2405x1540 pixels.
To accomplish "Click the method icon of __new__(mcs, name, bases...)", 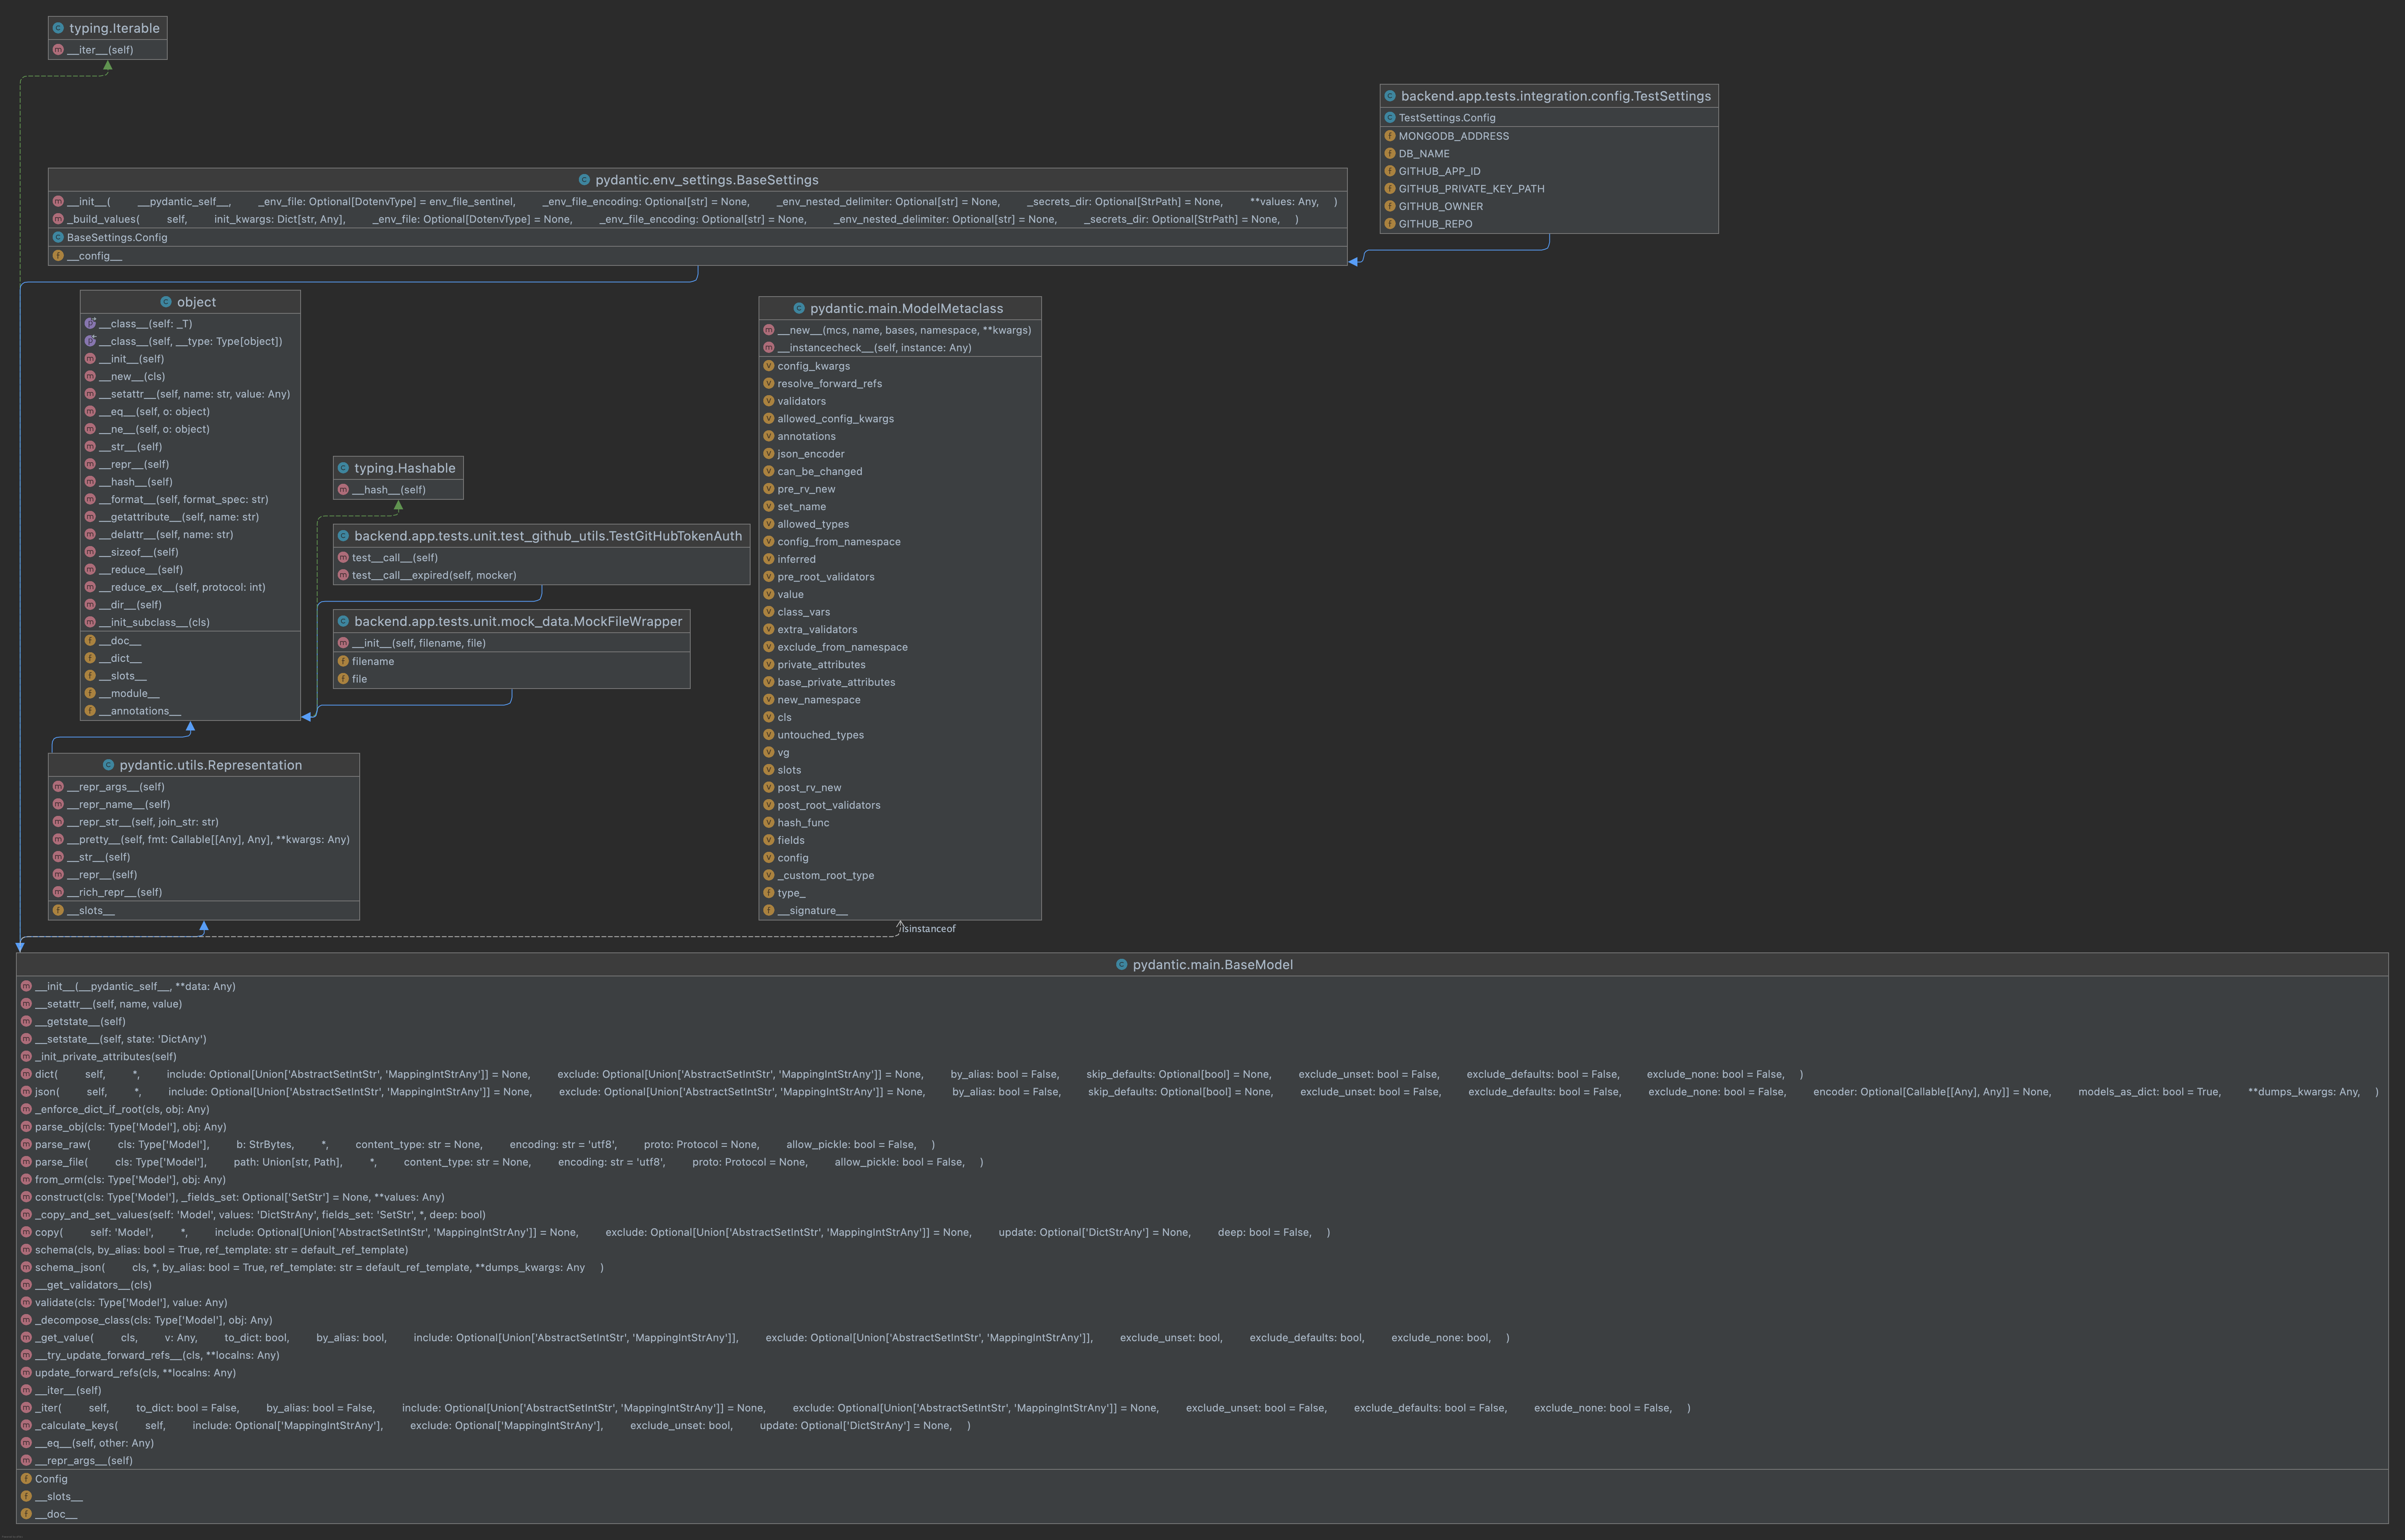I will [x=769, y=330].
